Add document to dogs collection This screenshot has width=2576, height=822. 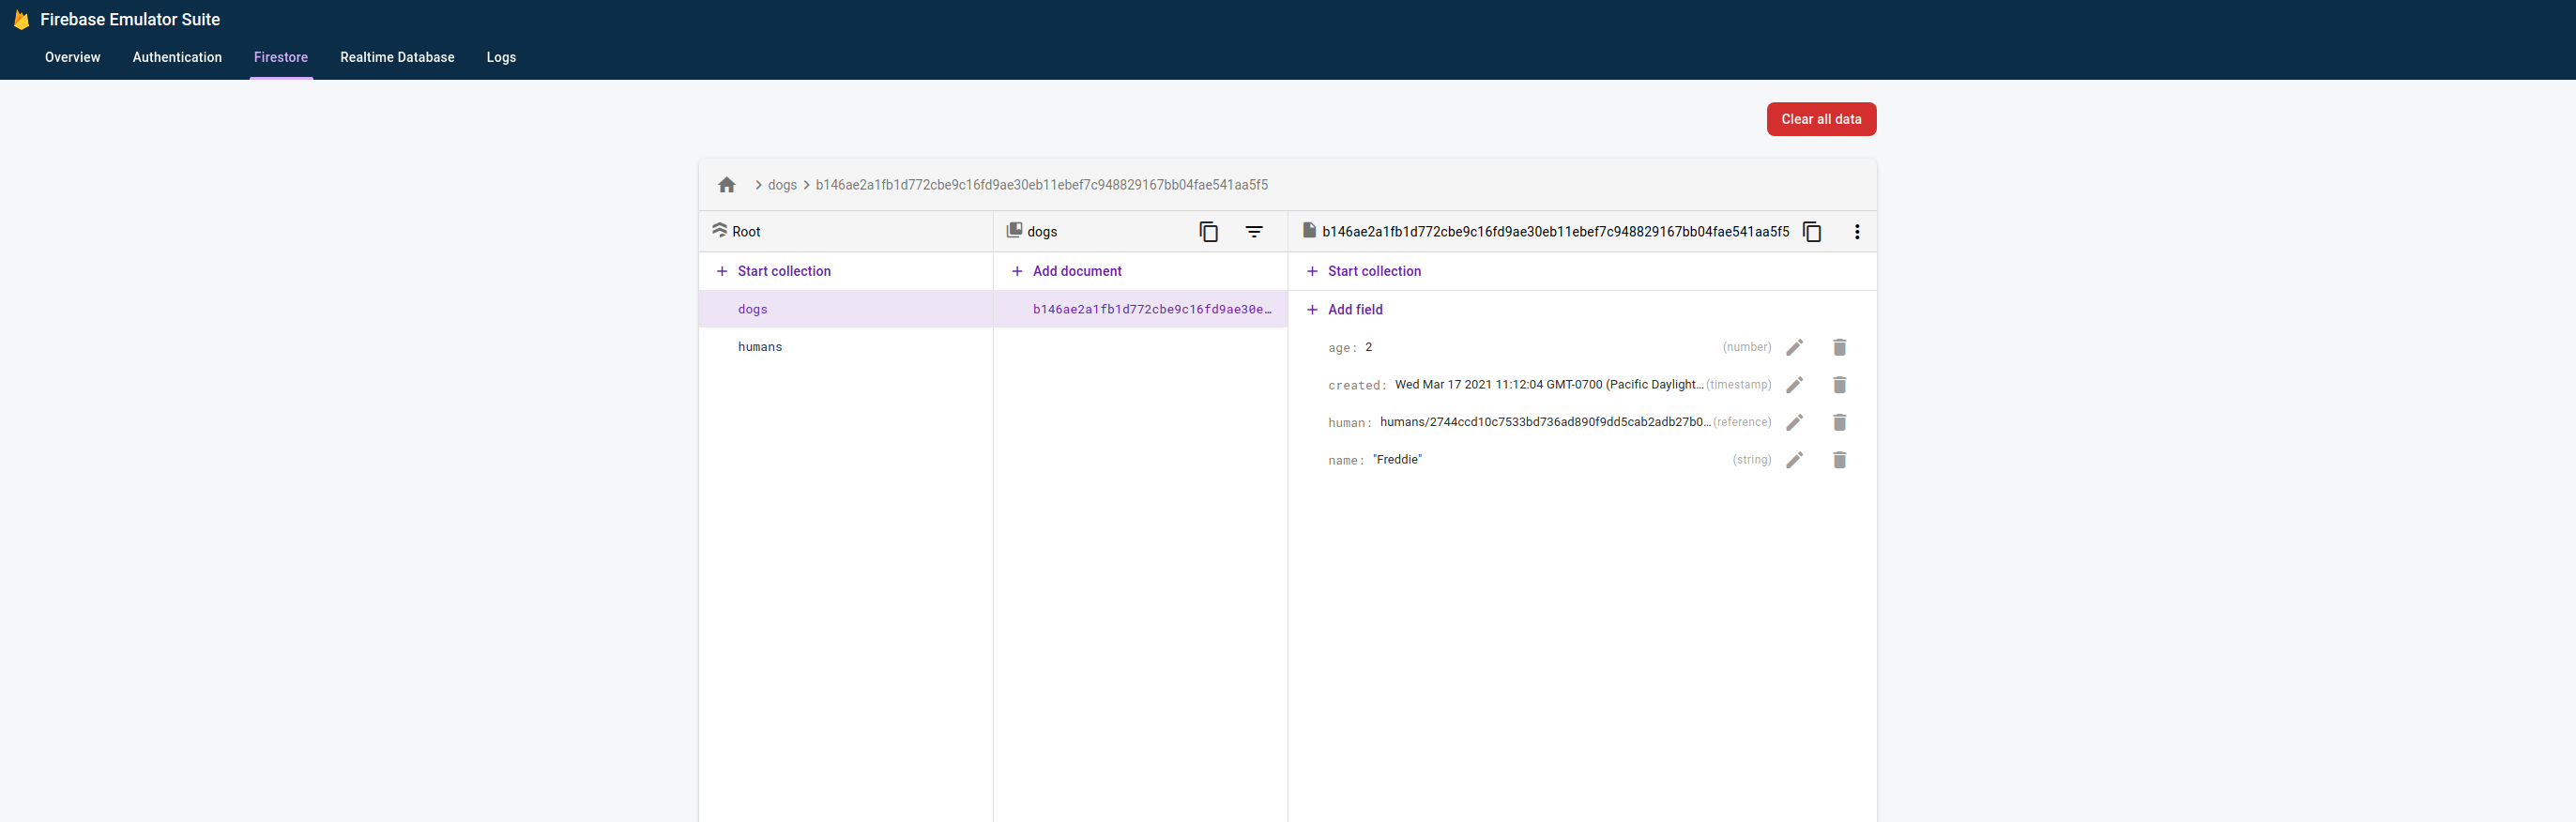tap(1067, 271)
